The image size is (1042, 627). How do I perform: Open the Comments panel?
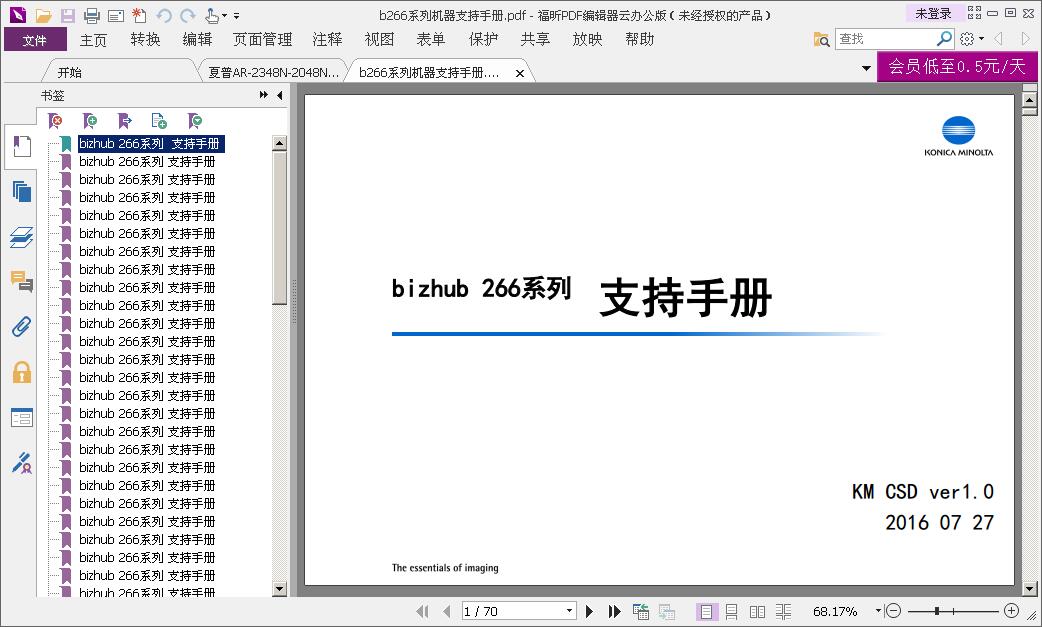(21, 282)
